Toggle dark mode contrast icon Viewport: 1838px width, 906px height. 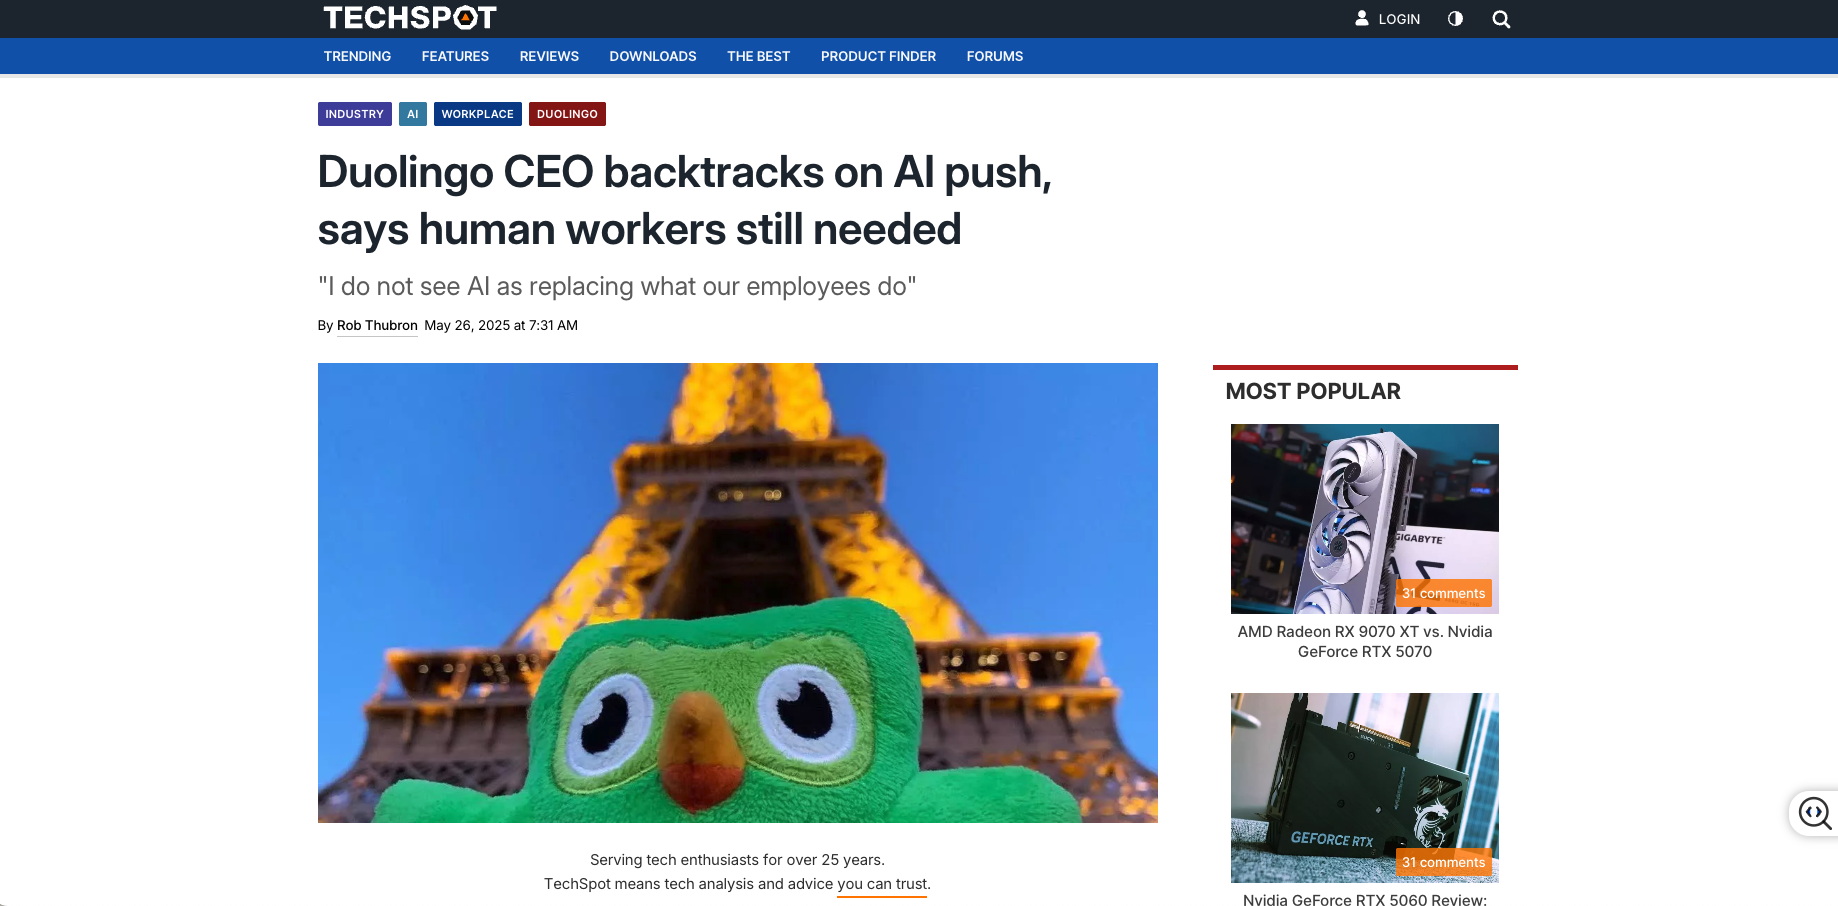[1455, 19]
